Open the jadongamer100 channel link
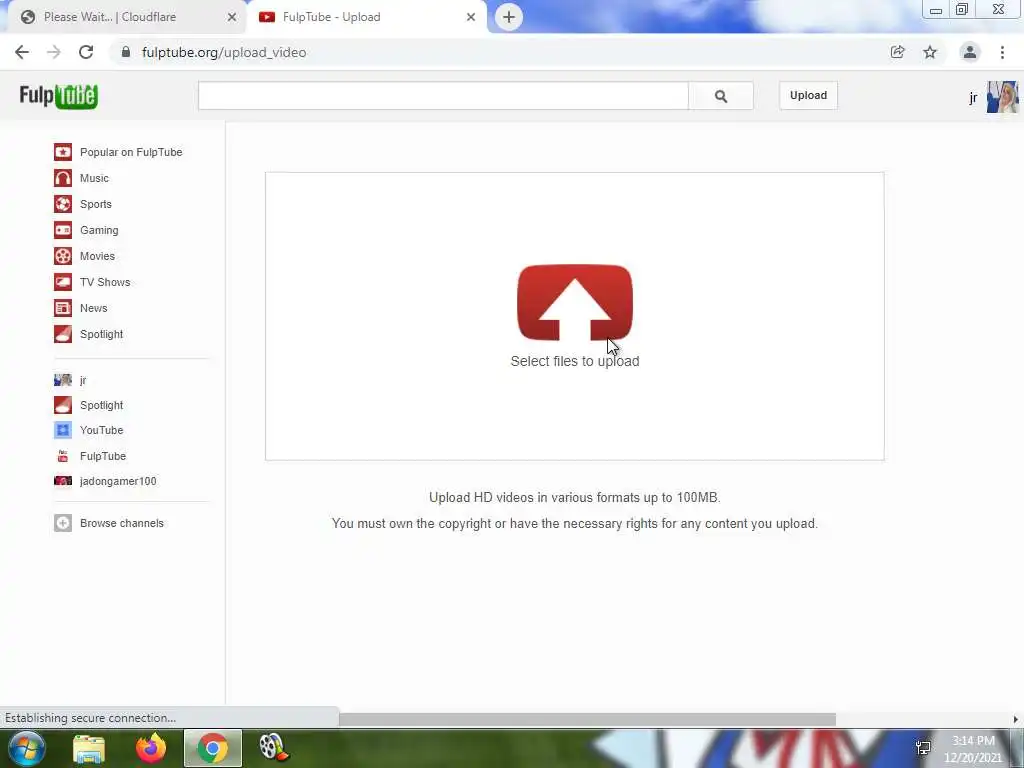 coord(118,481)
